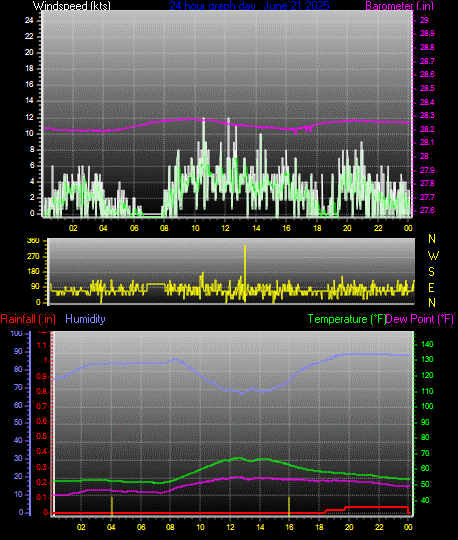This screenshot has width=458, height=540.
Task: Click the yellow marker at hour 16 in the lower chart
Action: tap(289, 506)
